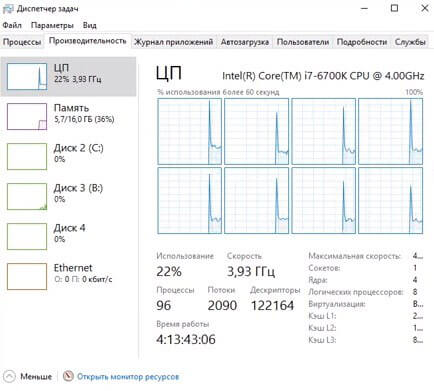Viewport: 434px width, 391px height.
Task: Collapse view with Меньше arrow icon
Action: pos(10,376)
